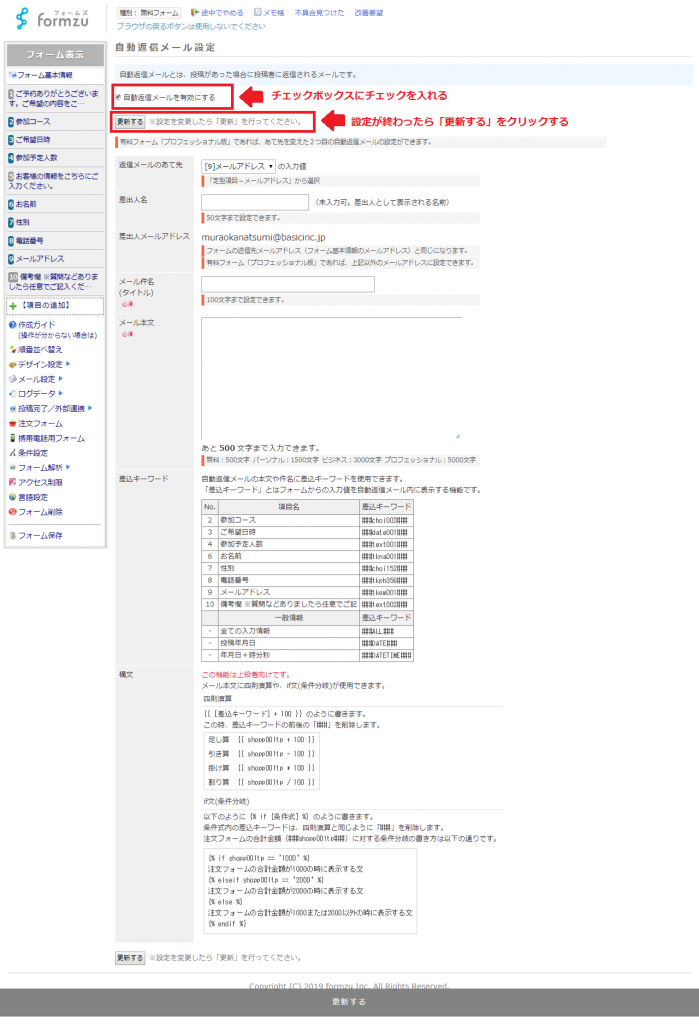Screen dimensions: 699x1024
Task: Toggle 自動返信メールを有効にする checkbox
Action: [119, 97]
